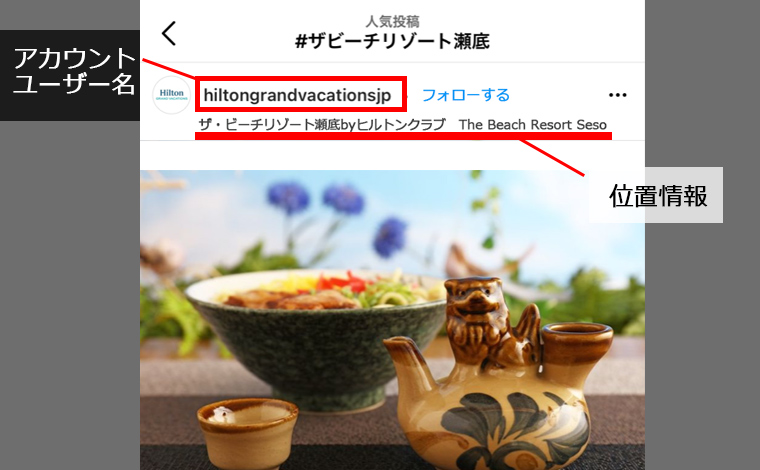Click the red underline beneath the location

pyautogui.click(x=403, y=137)
